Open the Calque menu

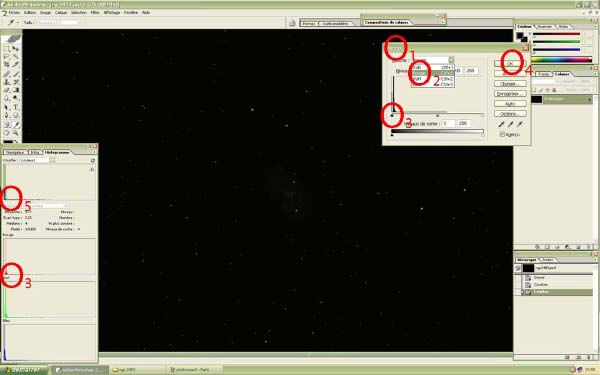(x=61, y=13)
